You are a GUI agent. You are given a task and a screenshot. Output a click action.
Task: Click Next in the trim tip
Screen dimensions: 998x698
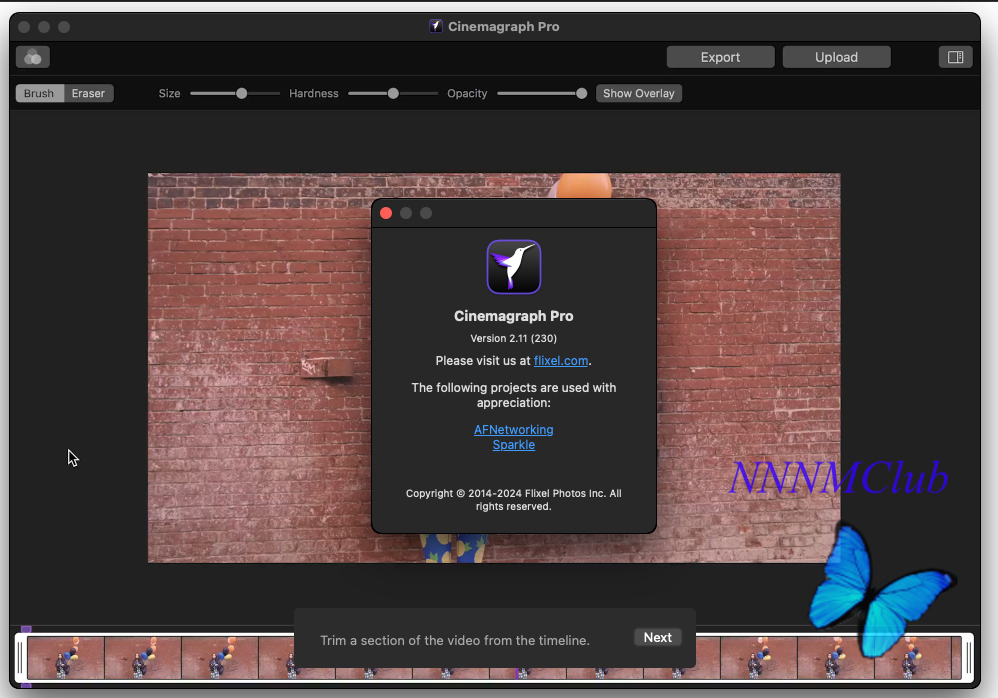pyautogui.click(x=657, y=638)
